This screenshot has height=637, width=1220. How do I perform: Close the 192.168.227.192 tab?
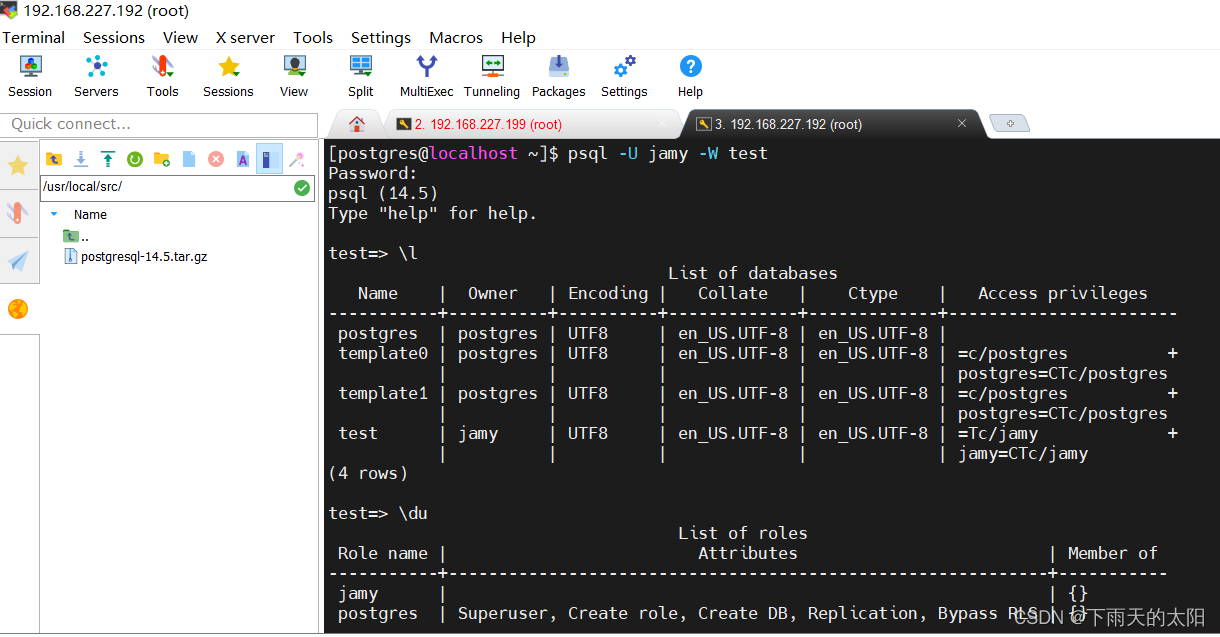[962, 123]
